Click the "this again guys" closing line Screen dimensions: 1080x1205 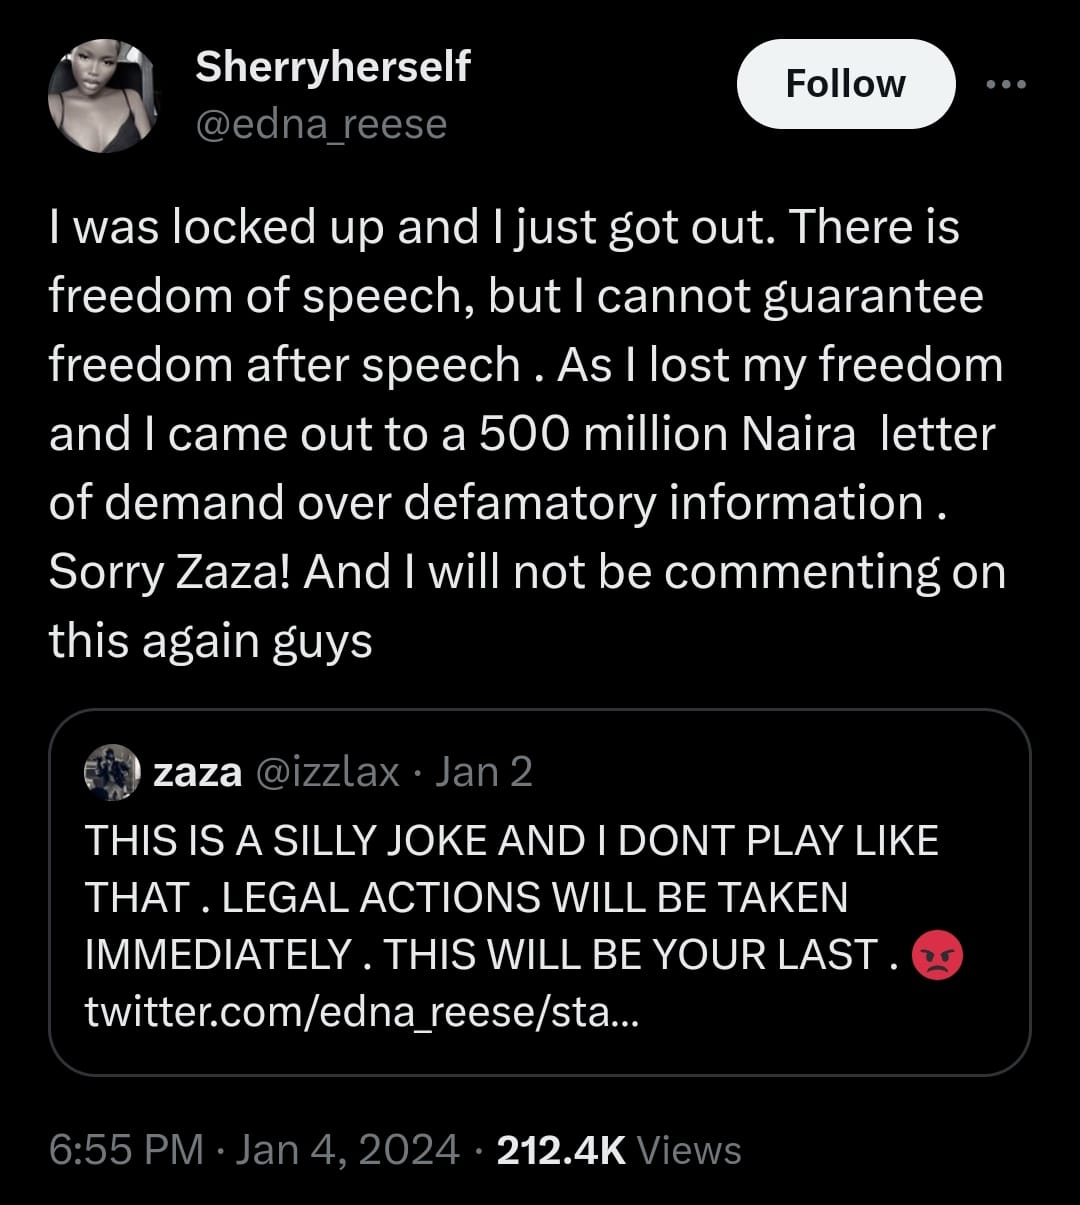[210, 642]
